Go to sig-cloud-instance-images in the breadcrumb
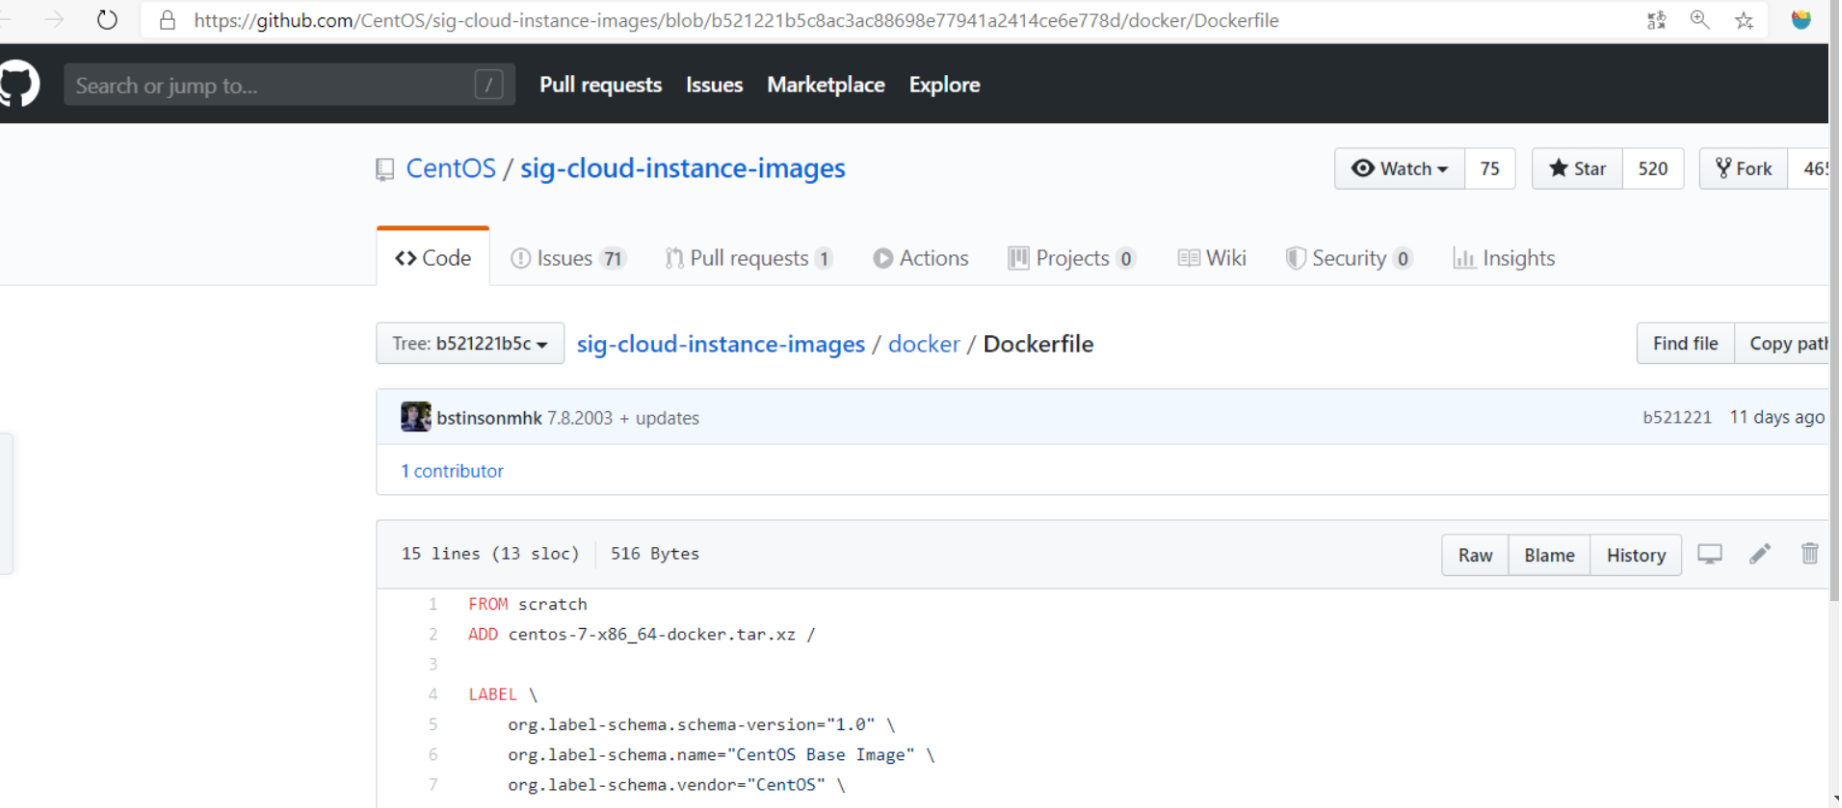This screenshot has width=1842, height=808. coord(721,344)
